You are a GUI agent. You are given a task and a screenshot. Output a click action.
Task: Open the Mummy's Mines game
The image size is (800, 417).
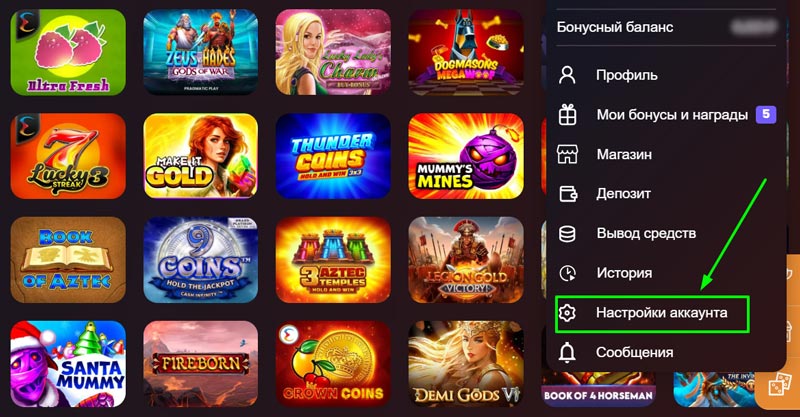pyautogui.click(x=466, y=156)
